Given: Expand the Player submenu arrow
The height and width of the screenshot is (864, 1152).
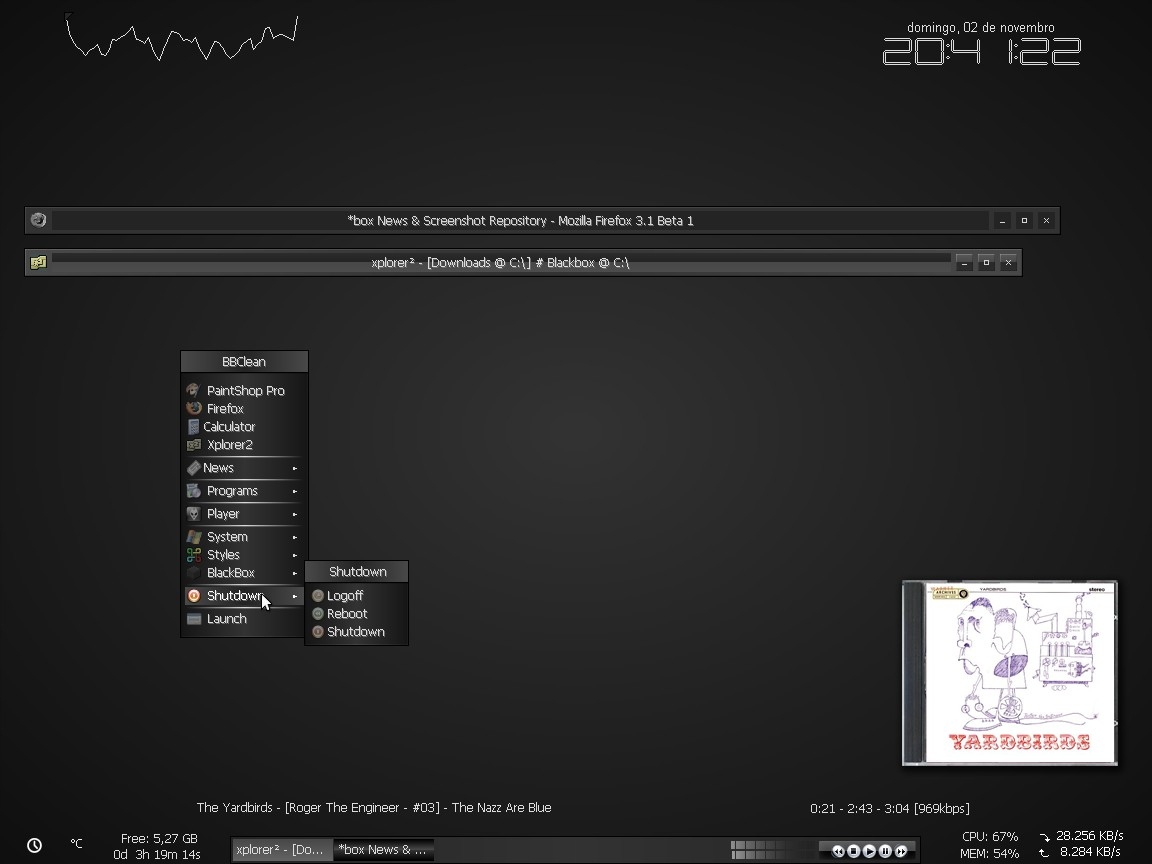Looking at the screenshot, I should pyautogui.click(x=295, y=514).
